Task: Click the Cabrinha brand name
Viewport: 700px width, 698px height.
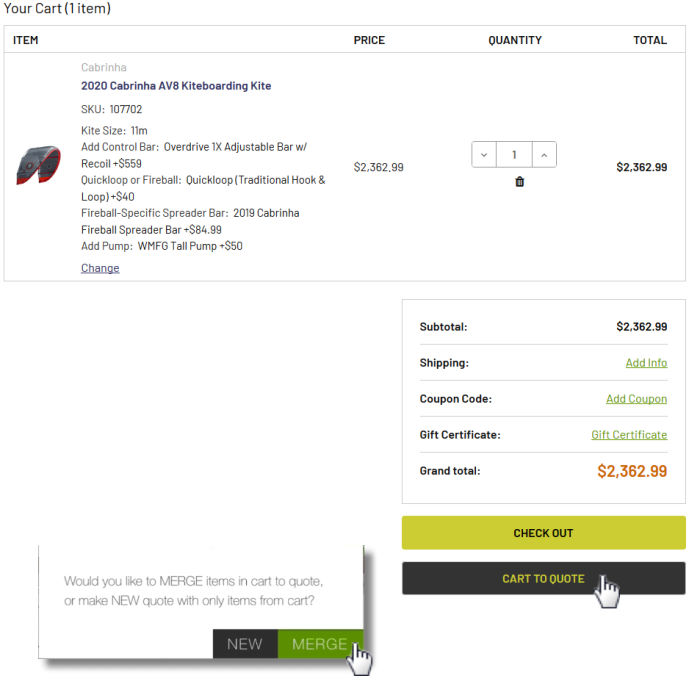Action: click(x=104, y=67)
